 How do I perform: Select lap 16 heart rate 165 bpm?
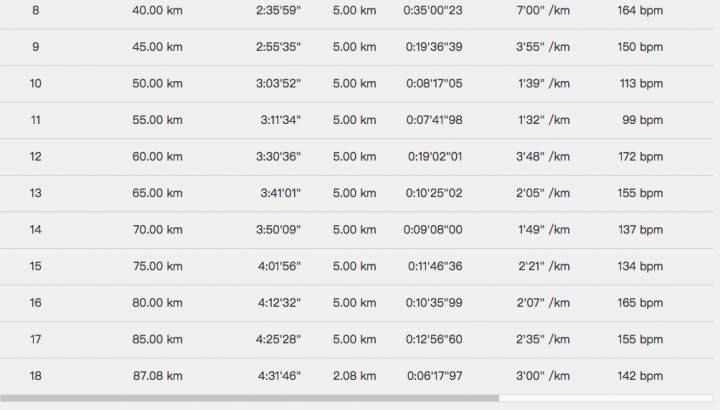pos(640,303)
